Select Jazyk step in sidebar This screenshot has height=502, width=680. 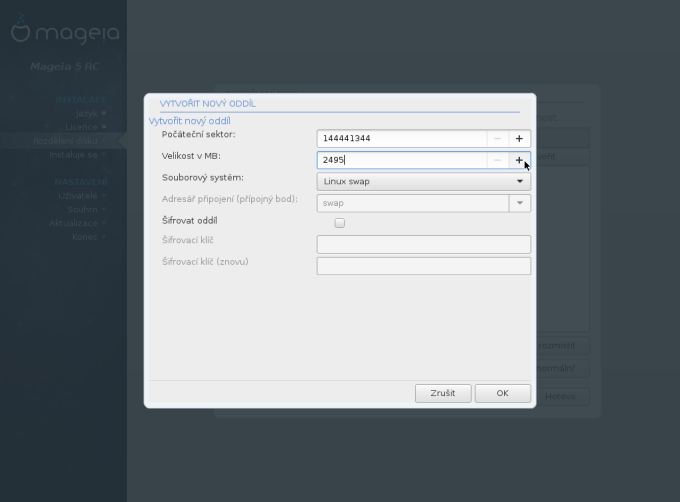pyautogui.click(x=86, y=114)
